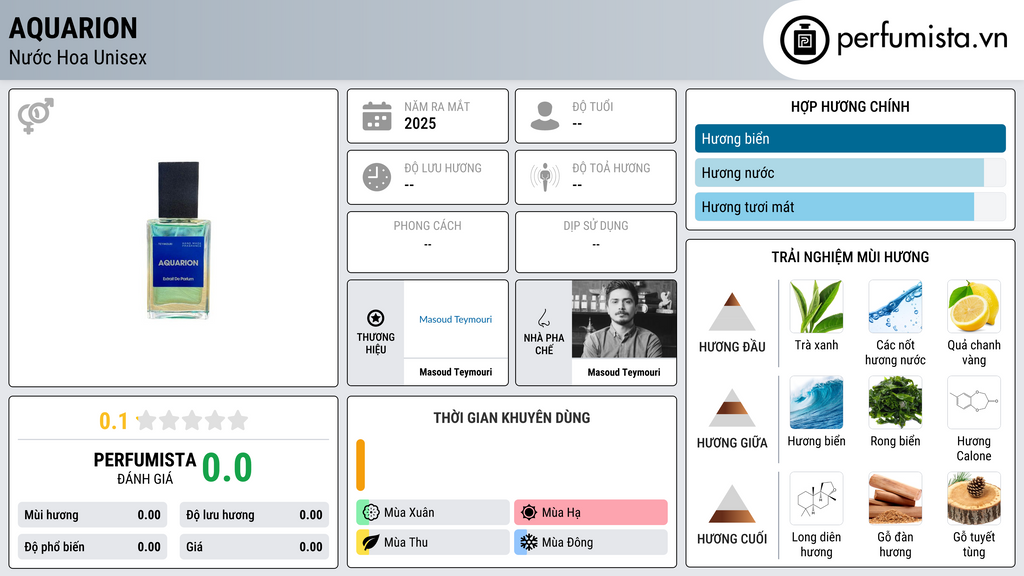
Task: Click the perfumista.vn site name
Action: [922, 39]
